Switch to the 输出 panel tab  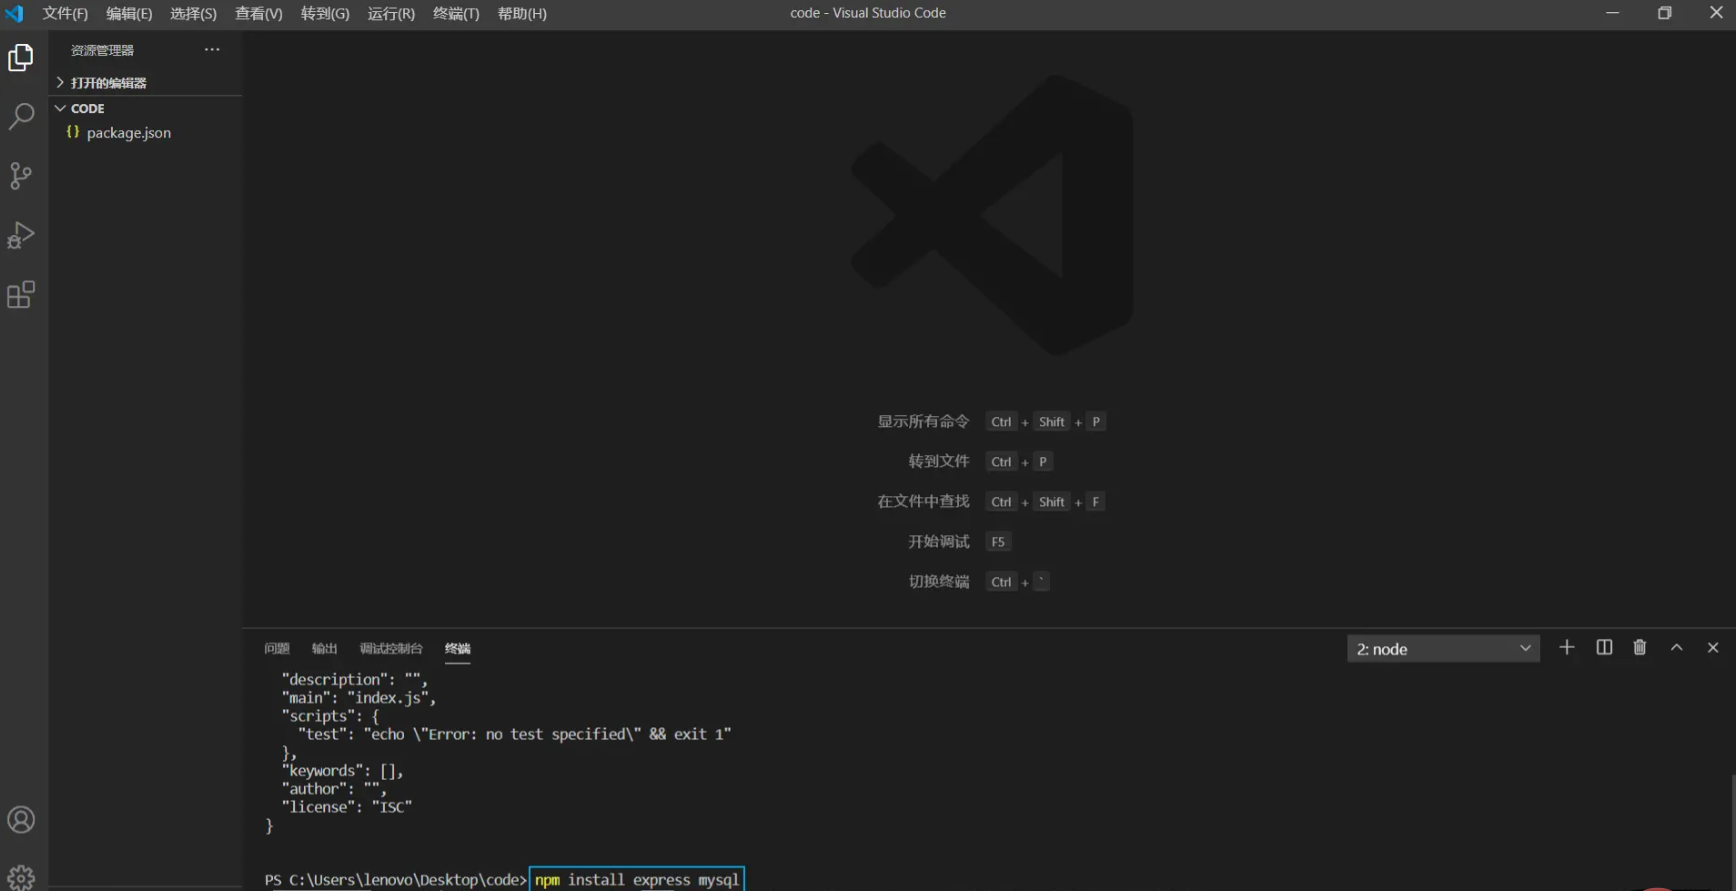[x=324, y=649]
